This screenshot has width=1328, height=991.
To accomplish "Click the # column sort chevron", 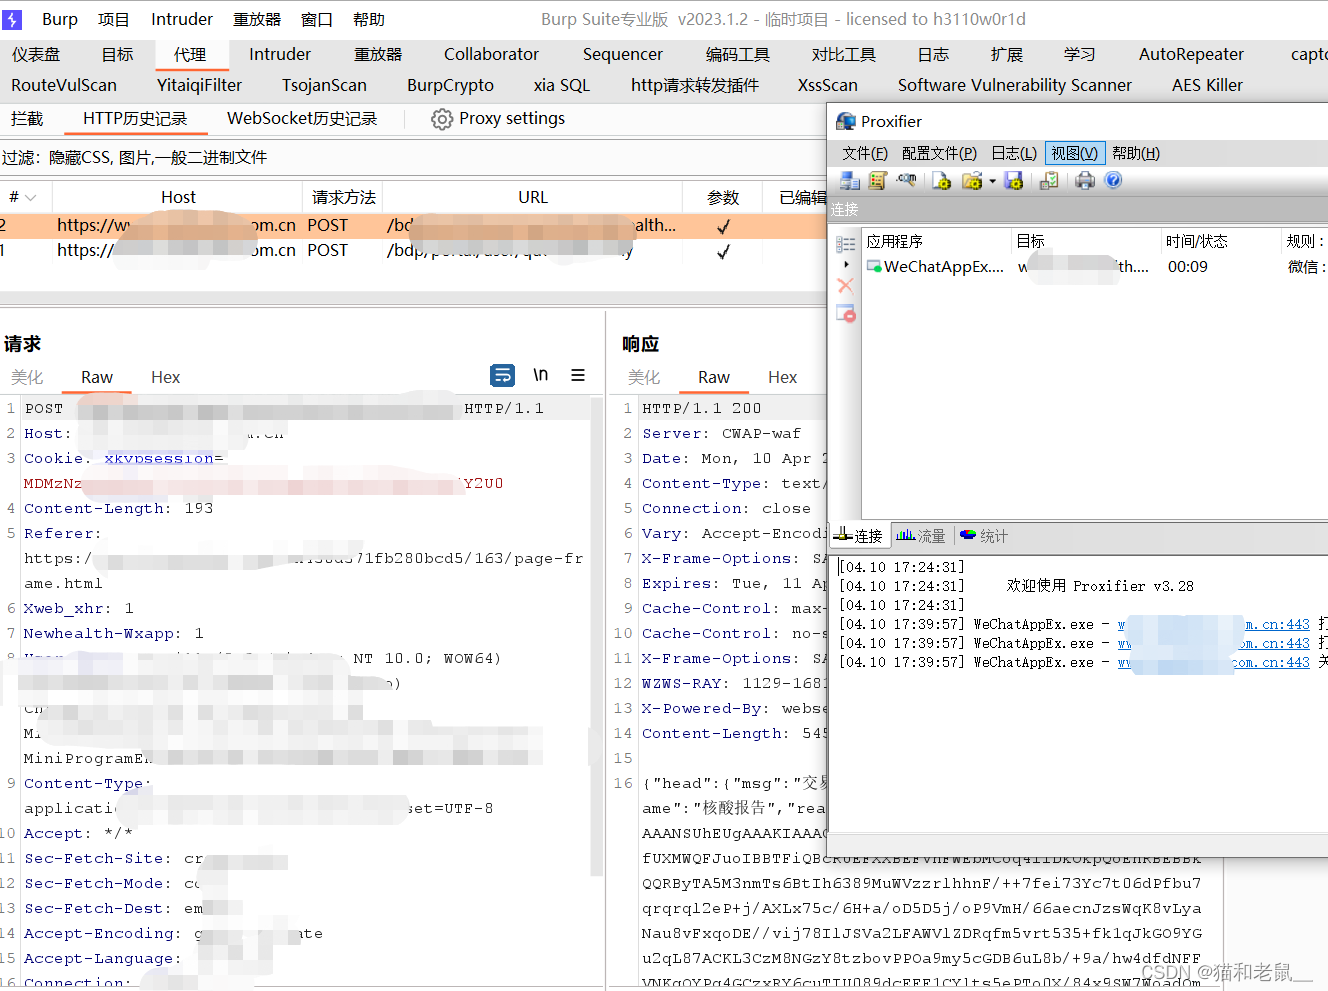I will [31, 198].
